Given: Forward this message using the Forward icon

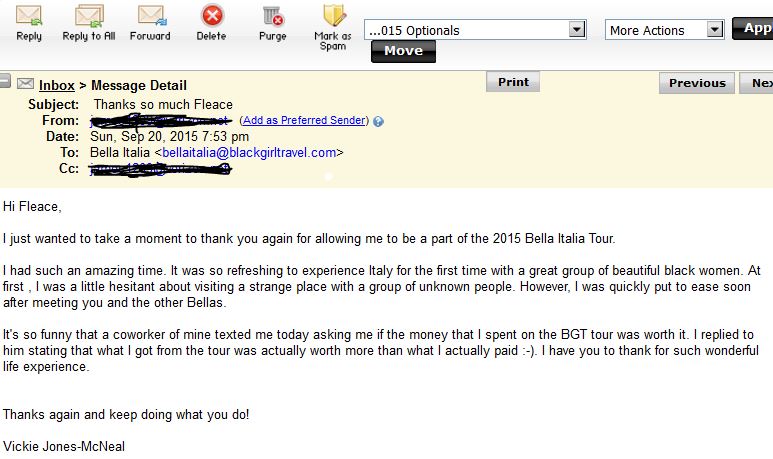Looking at the screenshot, I should [152, 16].
